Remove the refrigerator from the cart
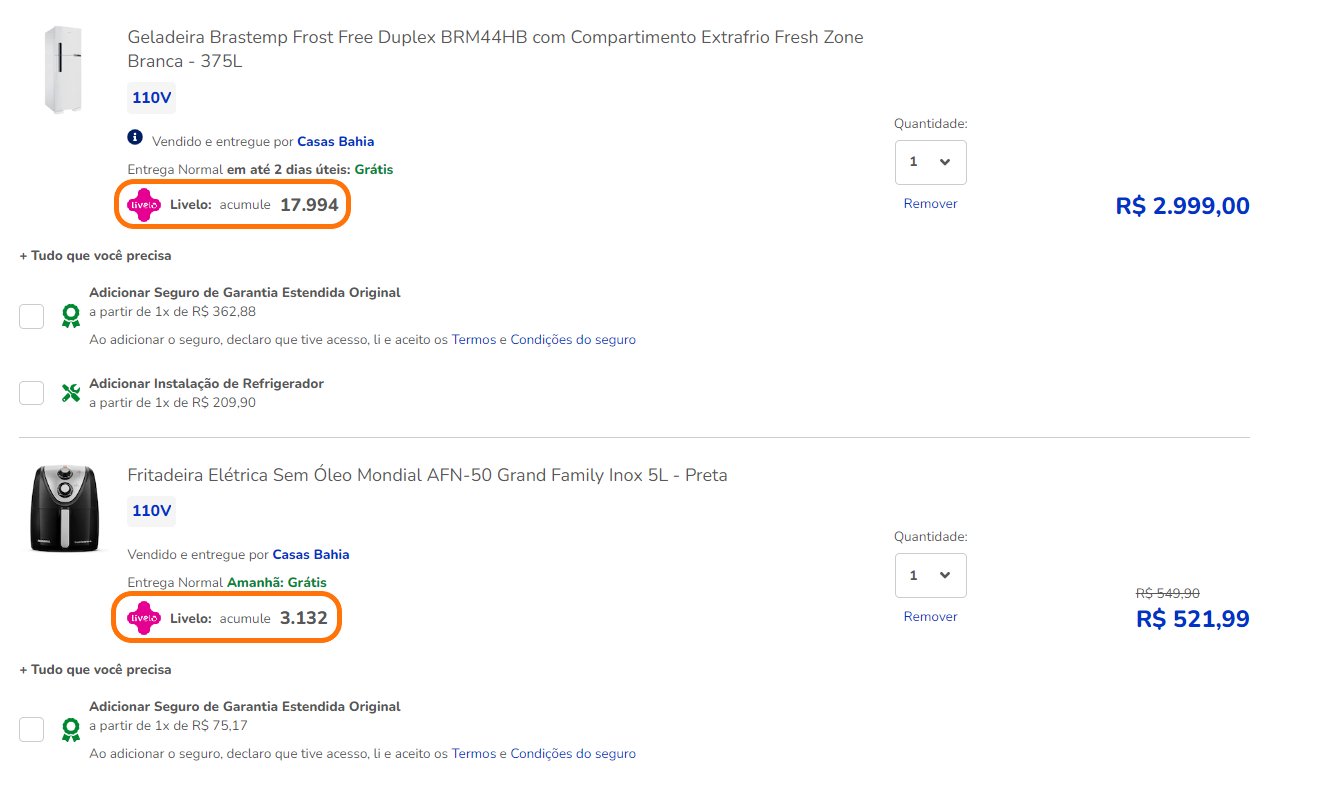The width and height of the screenshot is (1328, 792). [930, 204]
